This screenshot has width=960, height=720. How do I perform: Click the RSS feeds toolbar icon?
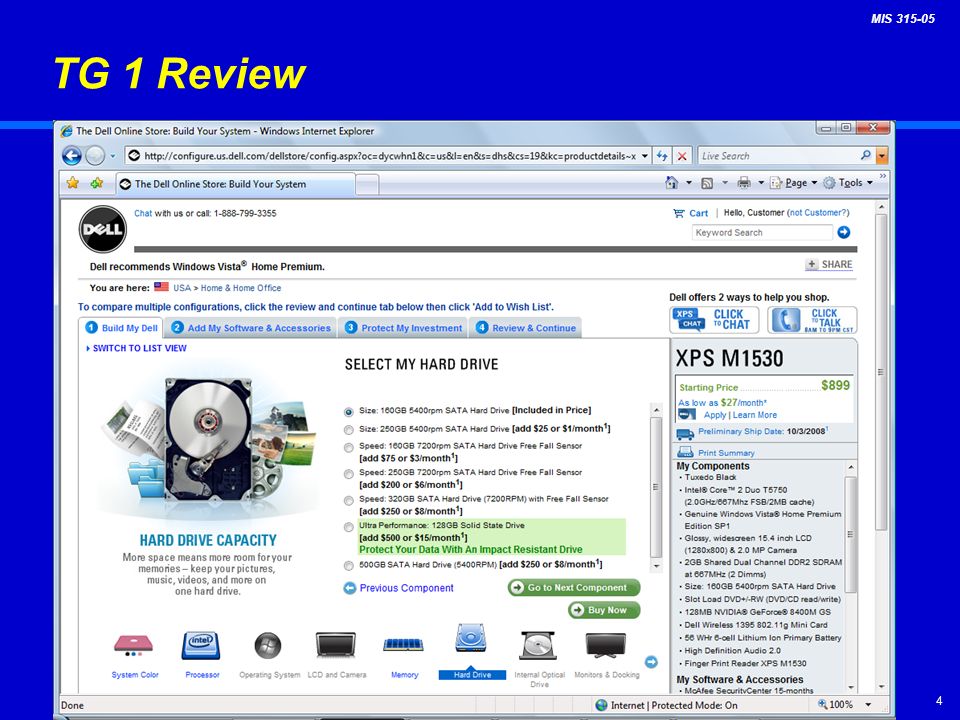point(707,183)
